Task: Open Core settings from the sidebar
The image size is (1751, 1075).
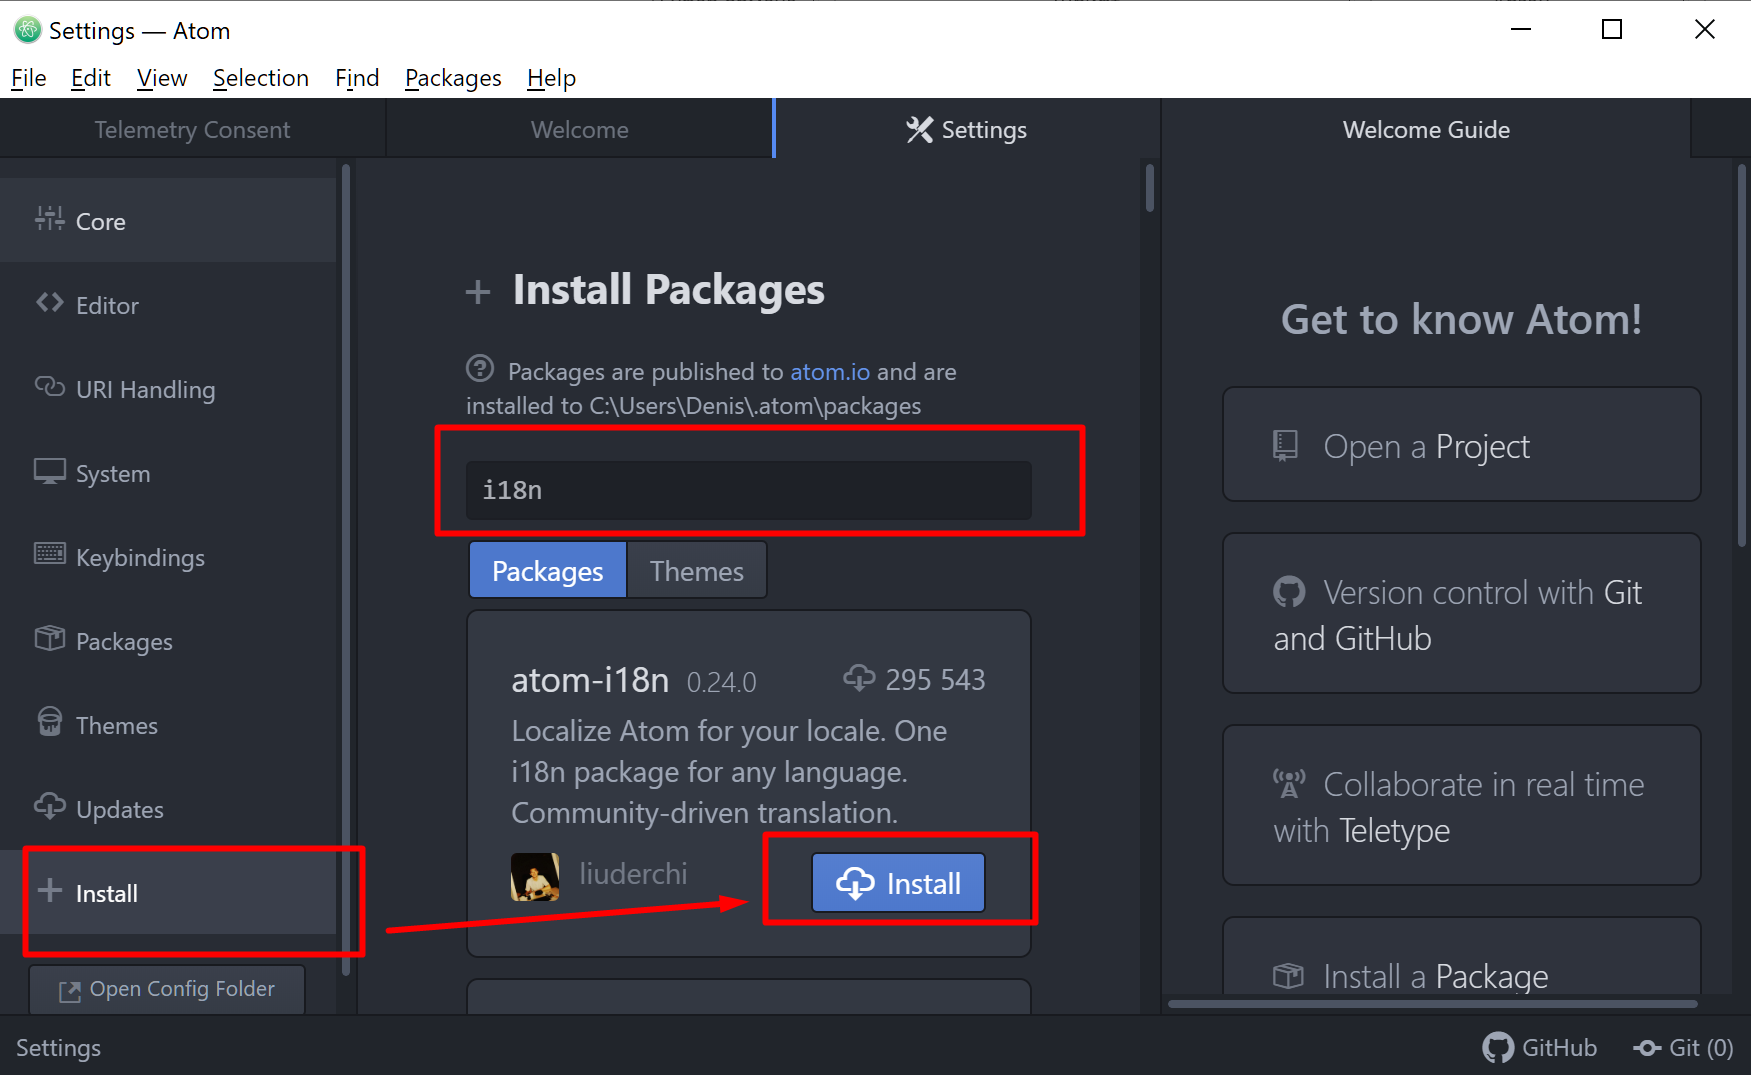Action: (168, 221)
